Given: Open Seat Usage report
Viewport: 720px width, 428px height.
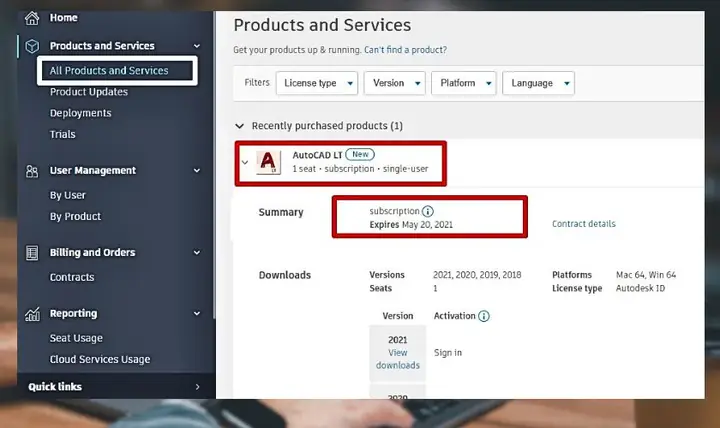Looking at the screenshot, I should click(x=76, y=338).
